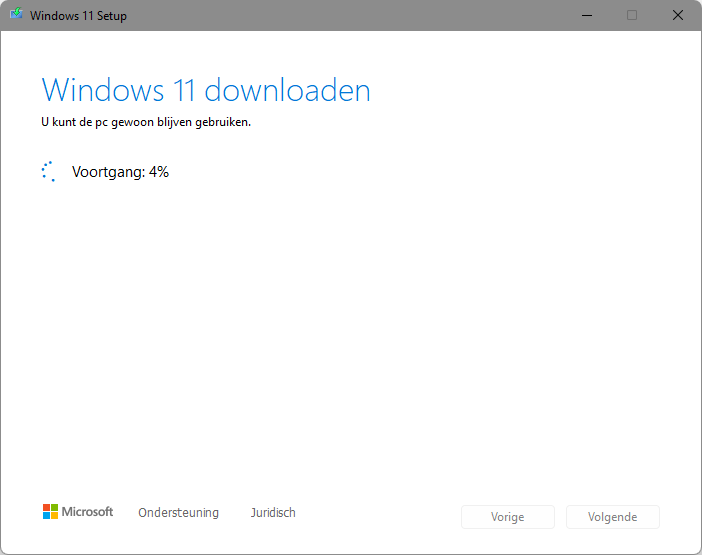Click the Vorige button
This screenshot has width=702, height=555.
coord(508,517)
